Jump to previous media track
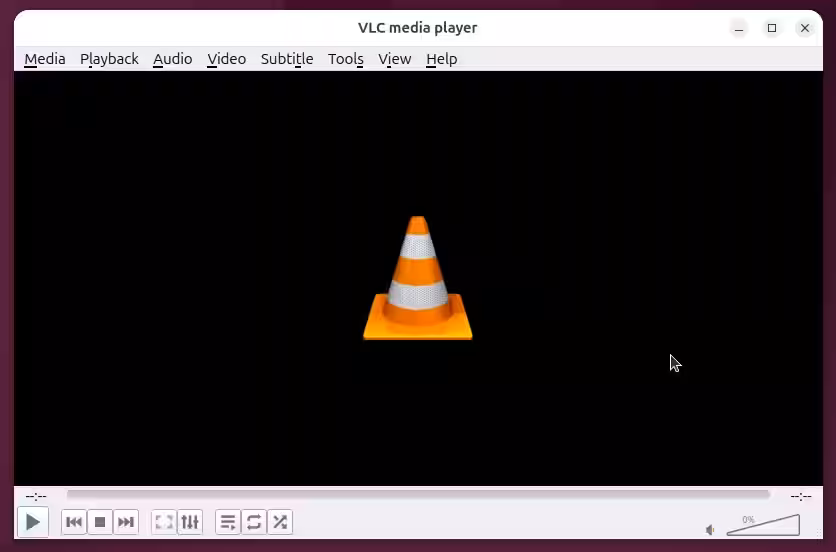 pyautogui.click(x=74, y=522)
